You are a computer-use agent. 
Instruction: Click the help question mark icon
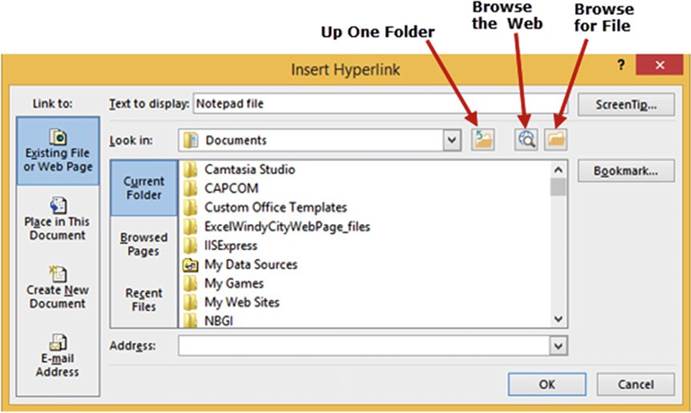point(619,67)
